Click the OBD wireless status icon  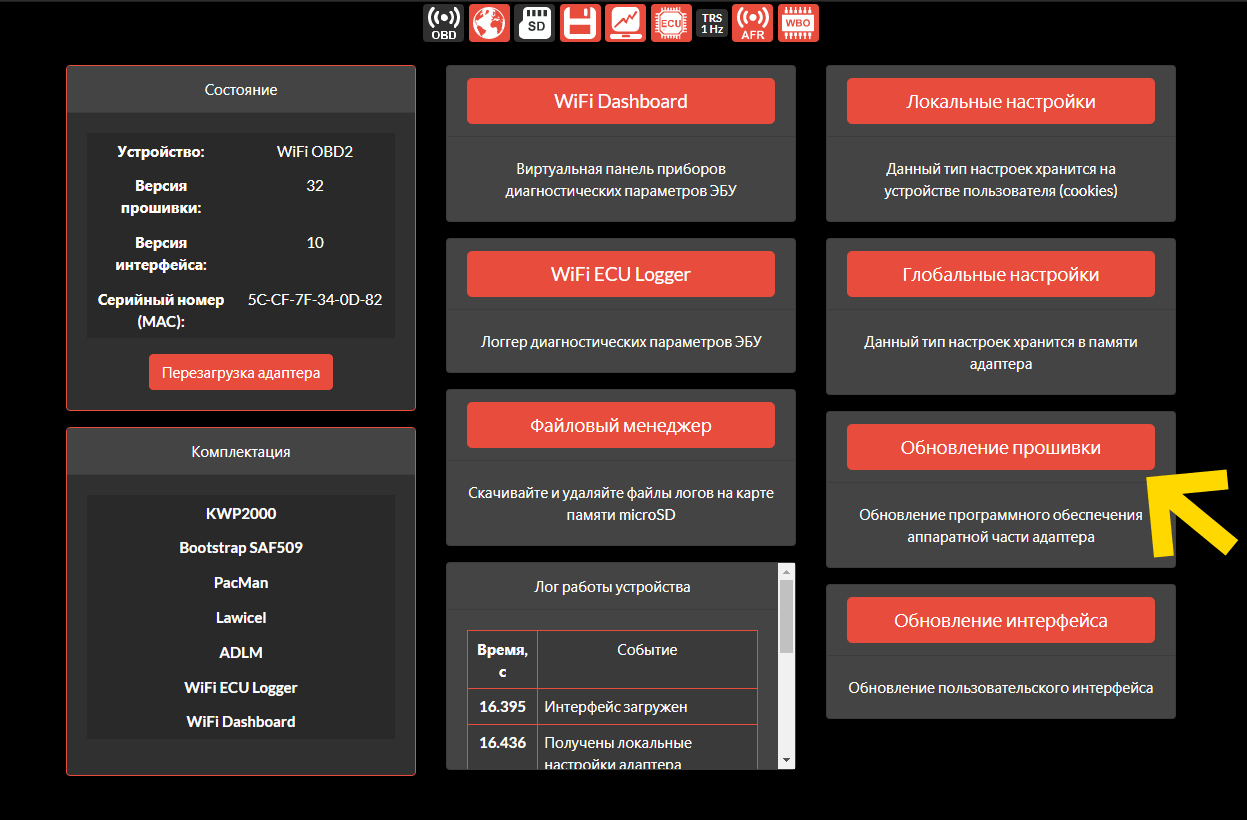tap(443, 23)
